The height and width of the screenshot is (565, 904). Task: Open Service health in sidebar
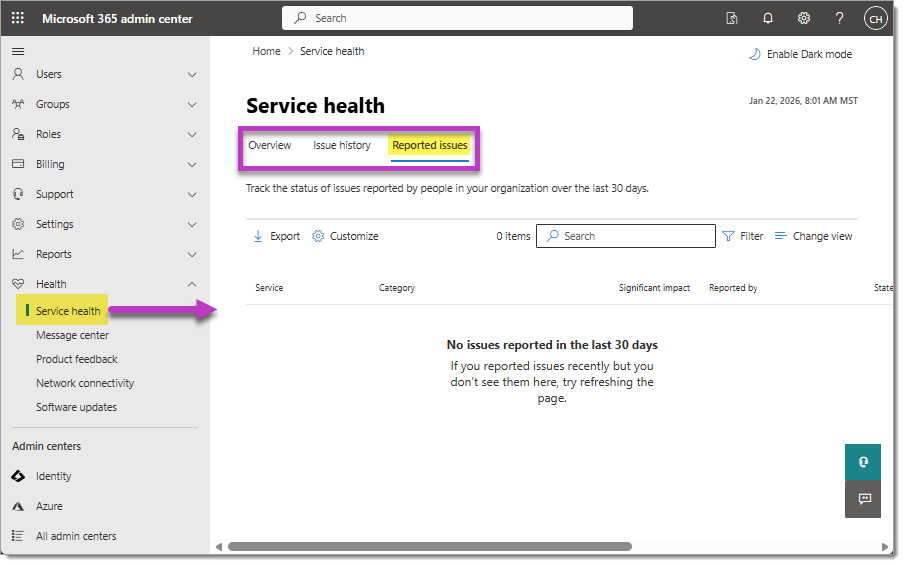[68, 311]
